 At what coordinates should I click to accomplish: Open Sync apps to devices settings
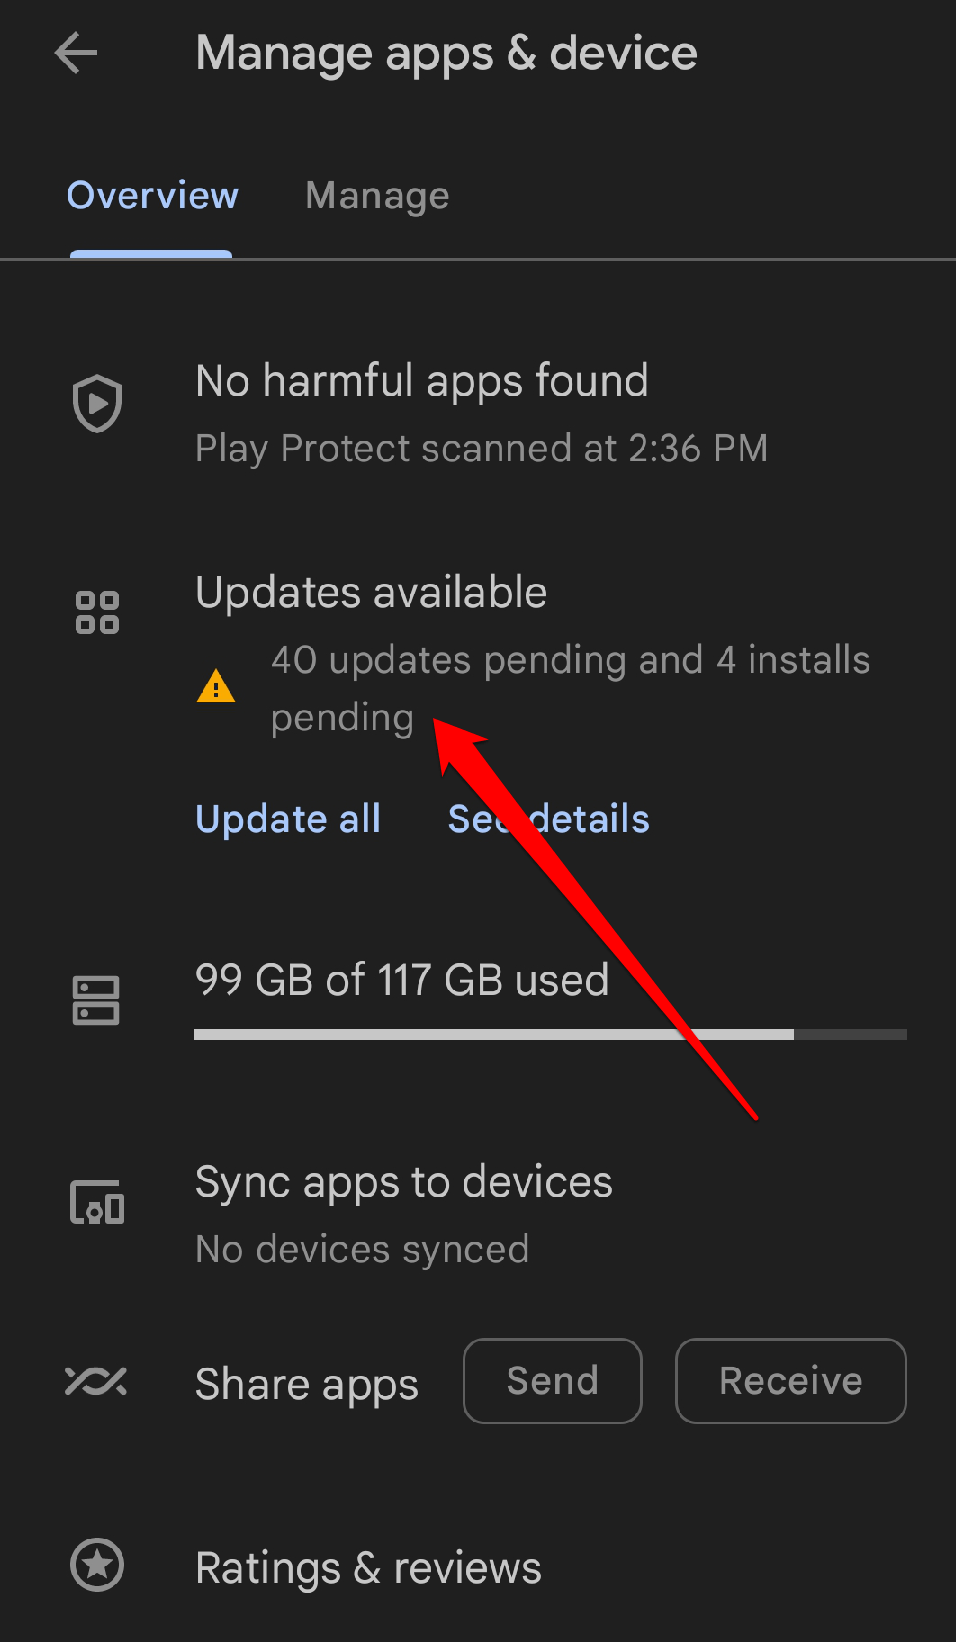pos(403,1182)
